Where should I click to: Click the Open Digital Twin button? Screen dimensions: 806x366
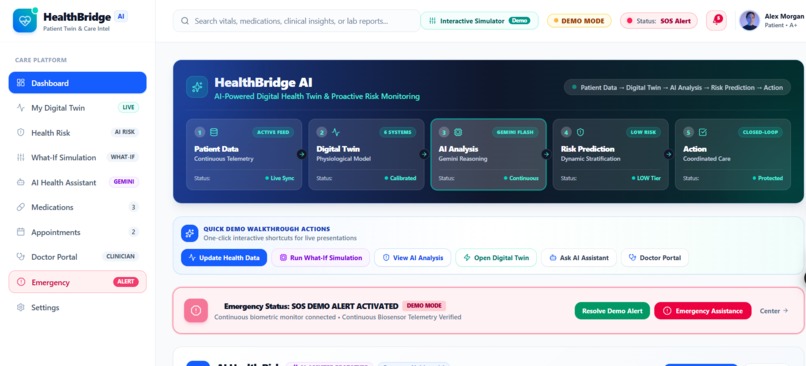point(496,258)
